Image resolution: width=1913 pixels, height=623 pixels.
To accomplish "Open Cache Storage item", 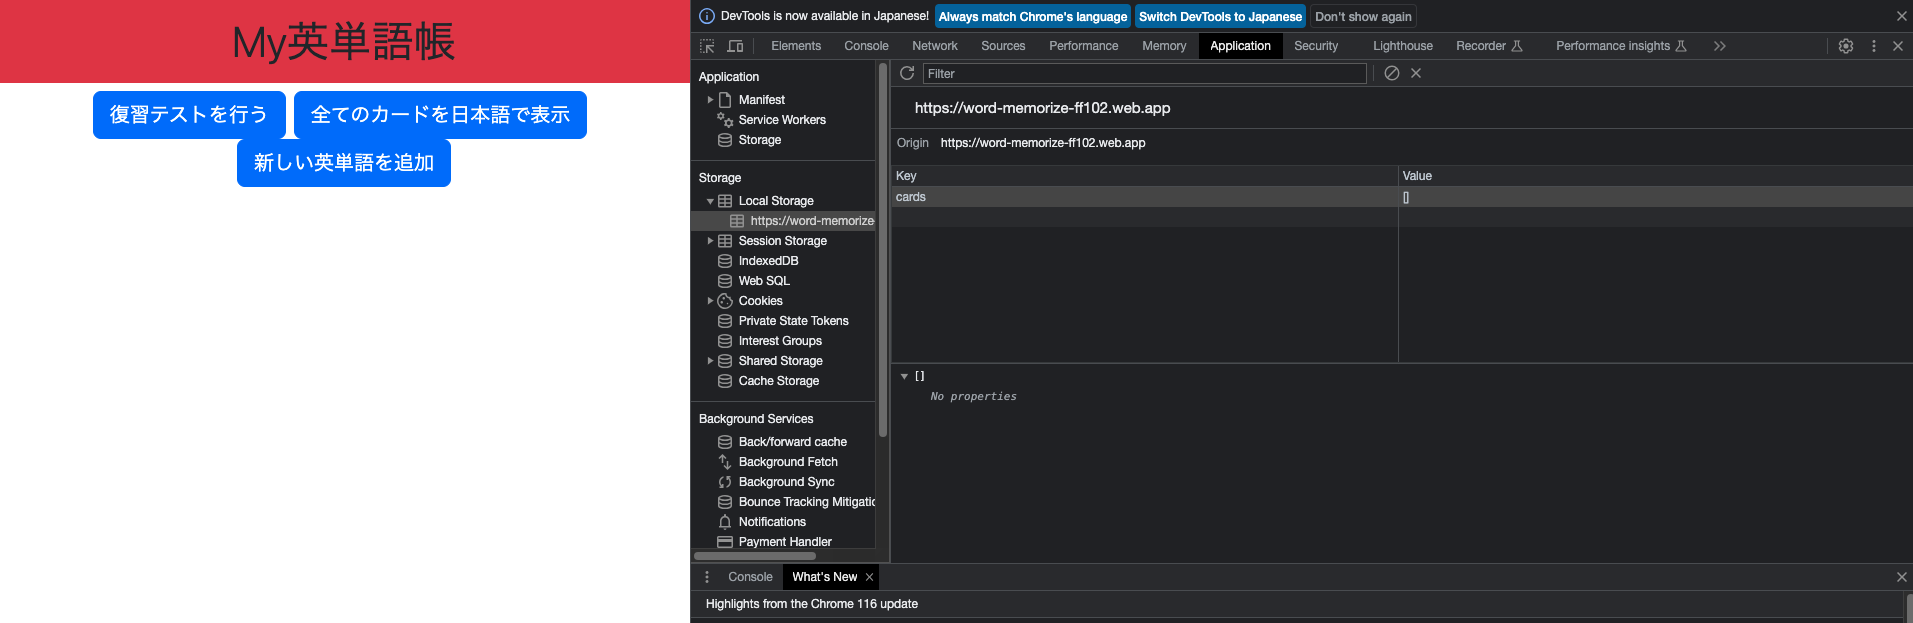I will tap(778, 381).
